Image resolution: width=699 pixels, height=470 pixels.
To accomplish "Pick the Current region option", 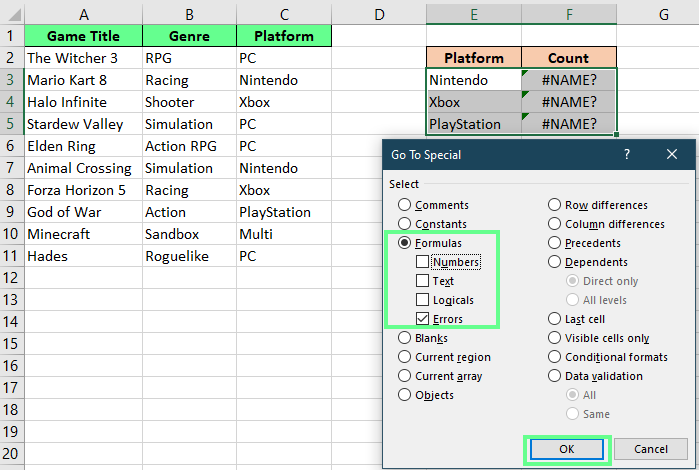I will (405, 357).
